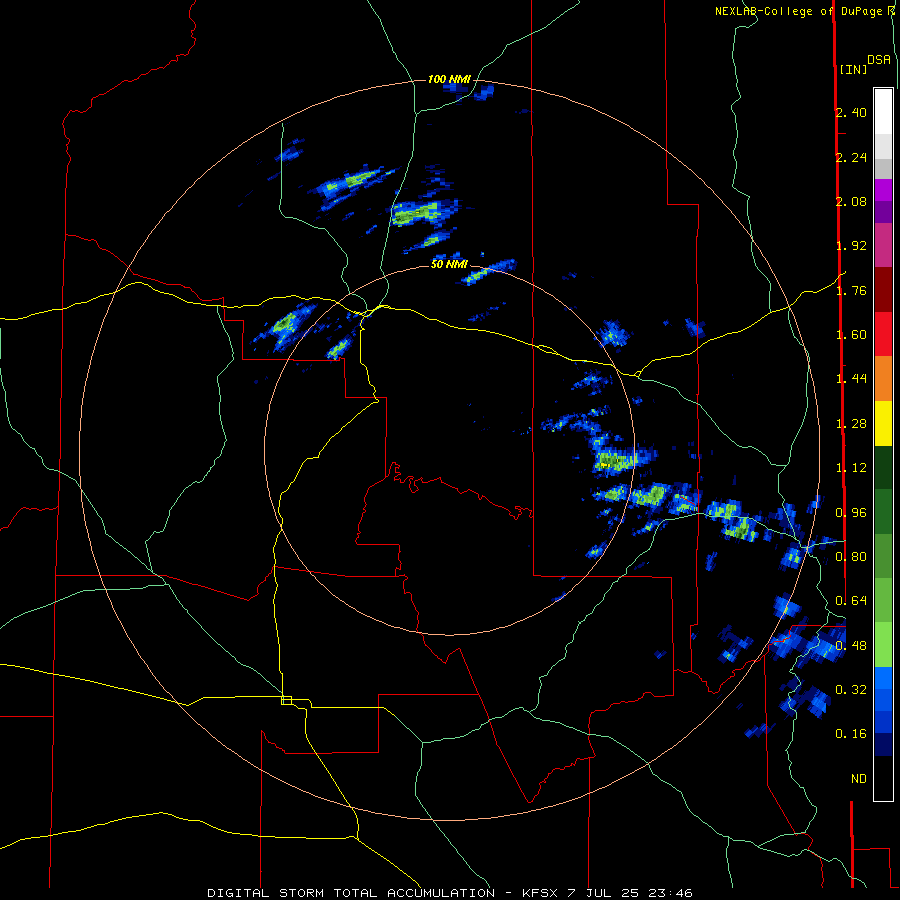Image resolution: width=900 pixels, height=900 pixels.
Task: Click the 2.40 legend value
Action: 851,112
